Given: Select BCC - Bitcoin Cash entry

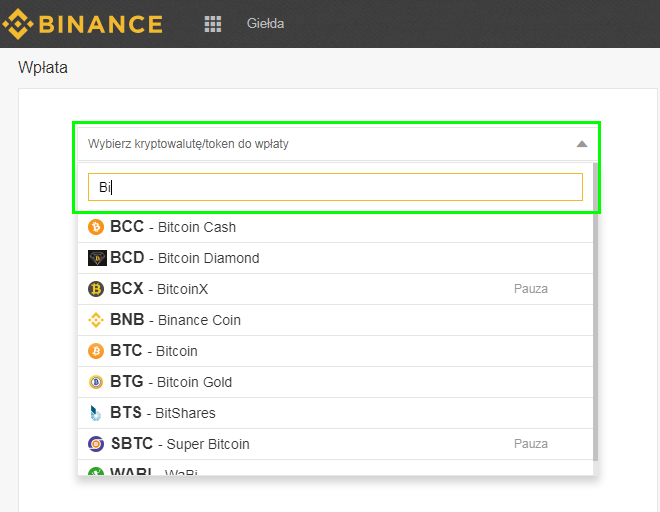Looking at the screenshot, I should 335,227.
